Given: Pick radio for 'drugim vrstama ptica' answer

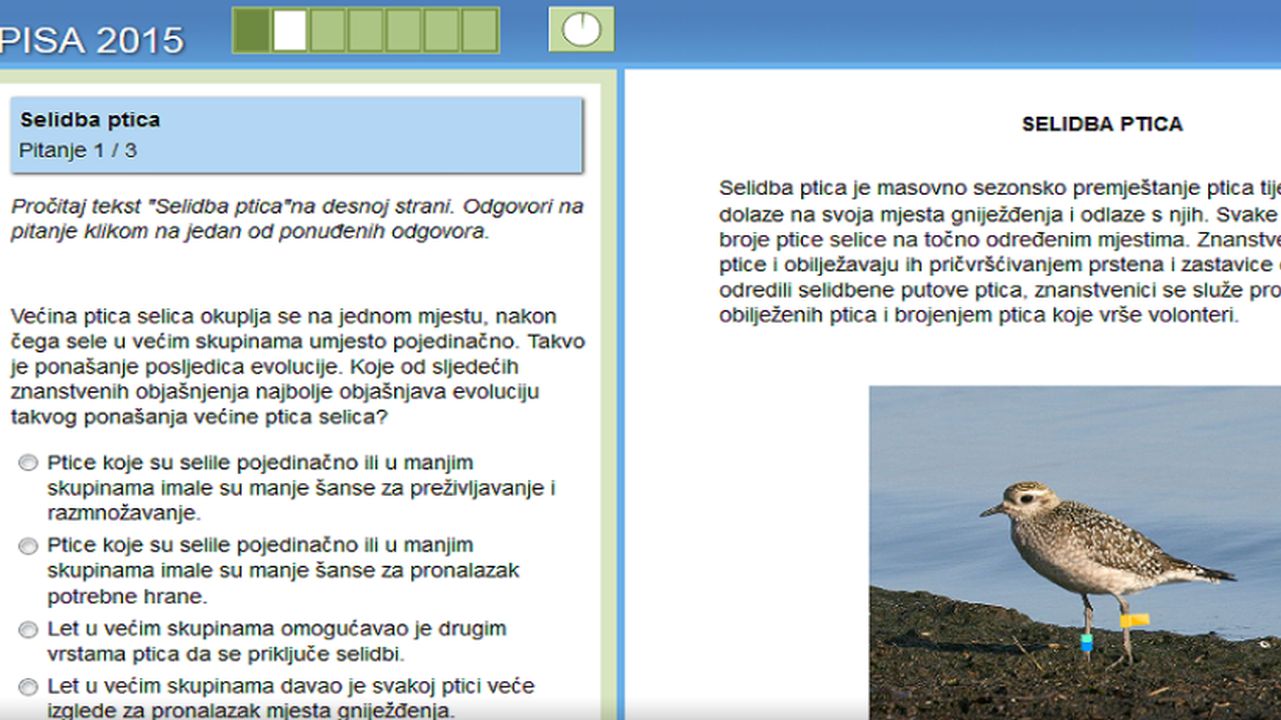Looking at the screenshot, I should pyautogui.click(x=29, y=630).
